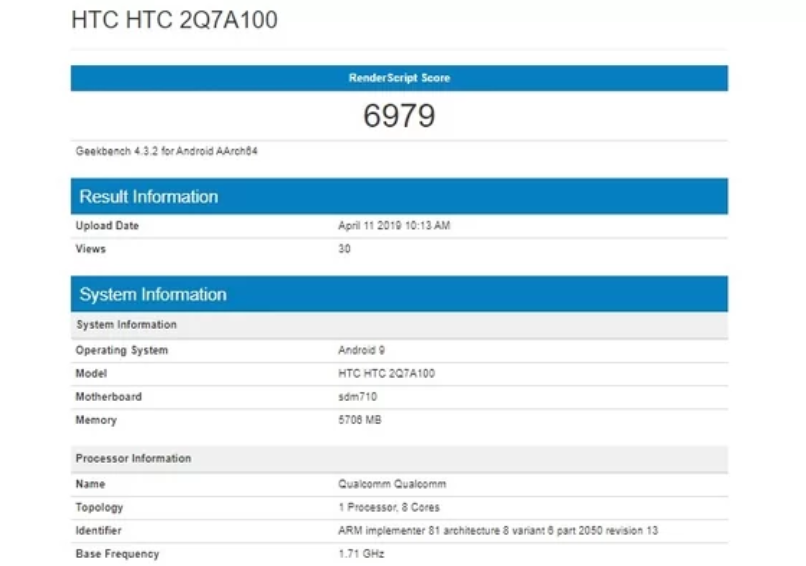The height and width of the screenshot is (566, 806).
Task: Click the score value 6979
Action: coord(399,115)
